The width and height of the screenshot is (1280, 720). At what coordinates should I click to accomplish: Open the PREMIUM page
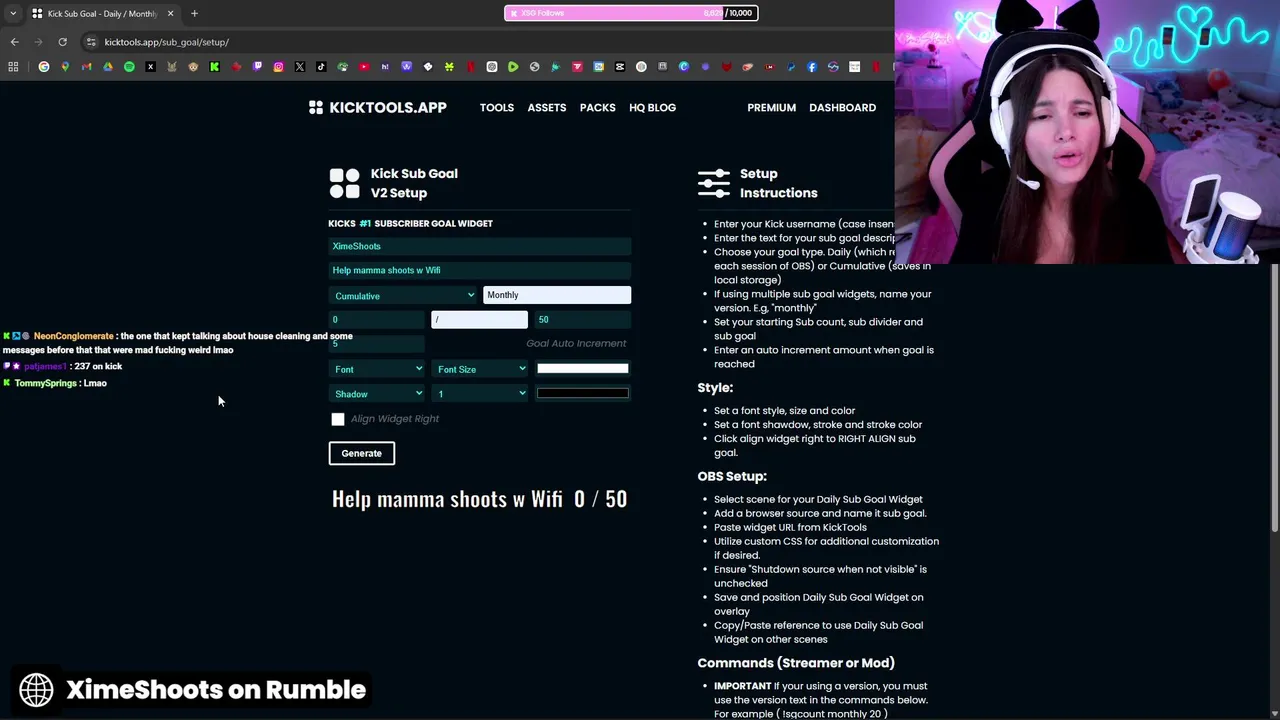click(x=772, y=107)
